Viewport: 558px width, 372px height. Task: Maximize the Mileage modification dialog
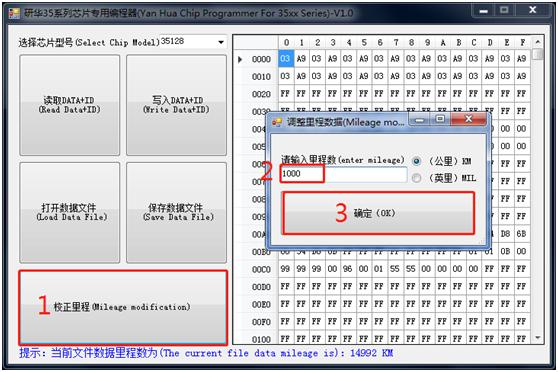point(440,120)
